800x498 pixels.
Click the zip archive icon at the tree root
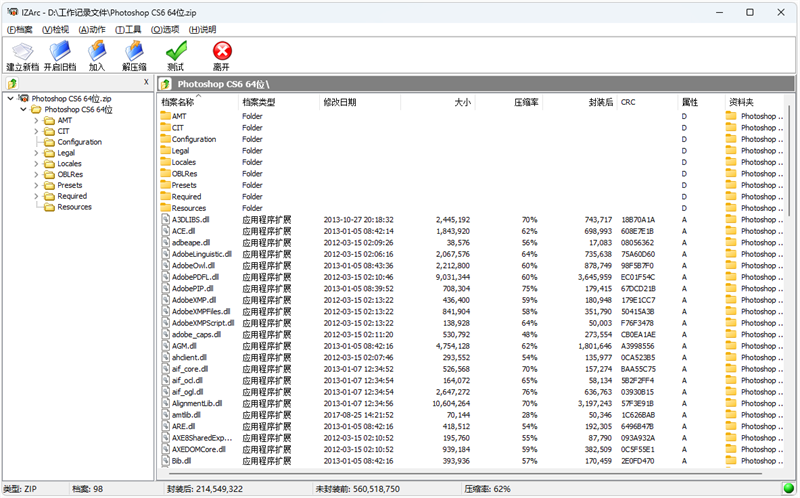[23, 98]
